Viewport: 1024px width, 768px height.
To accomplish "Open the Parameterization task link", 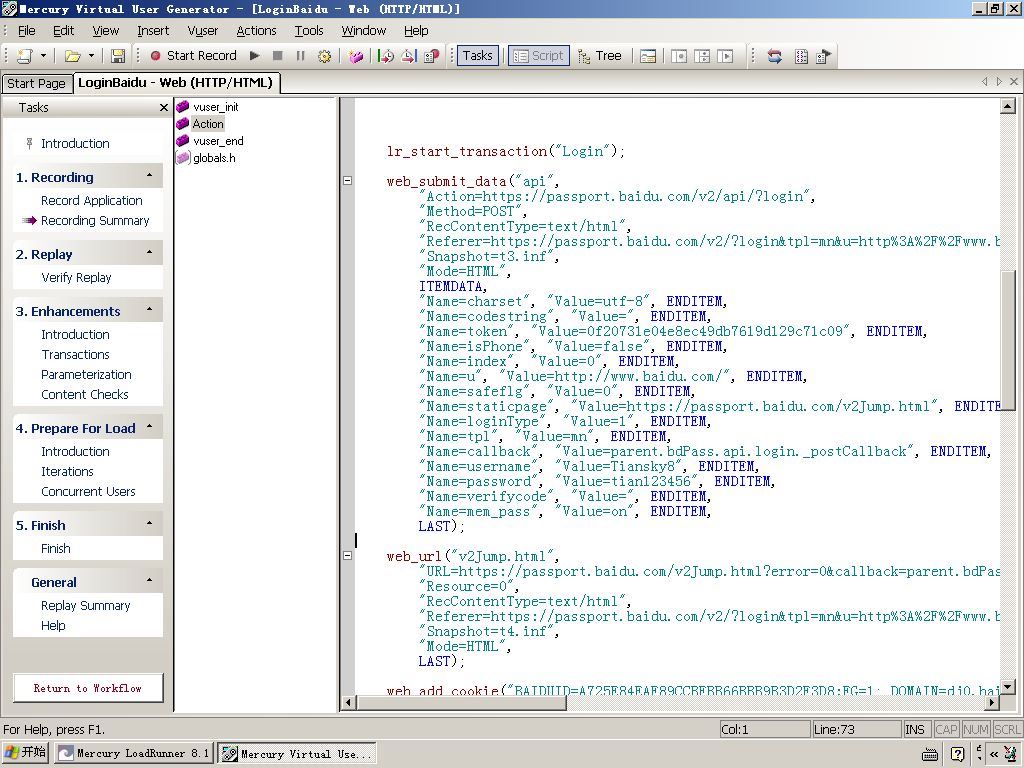I will tap(86, 375).
